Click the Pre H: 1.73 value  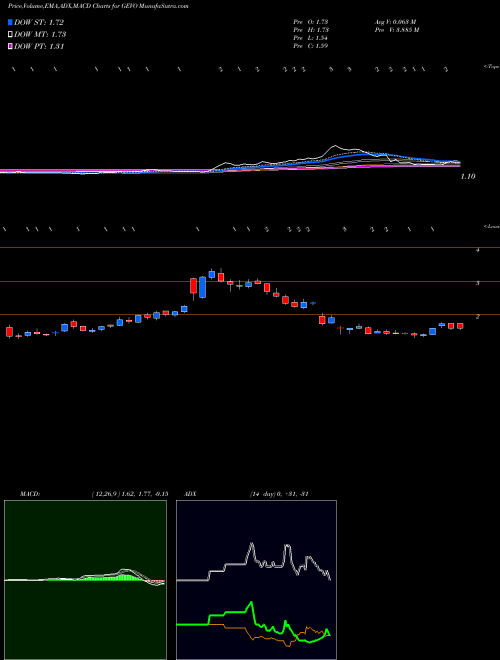tap(311, 30)
